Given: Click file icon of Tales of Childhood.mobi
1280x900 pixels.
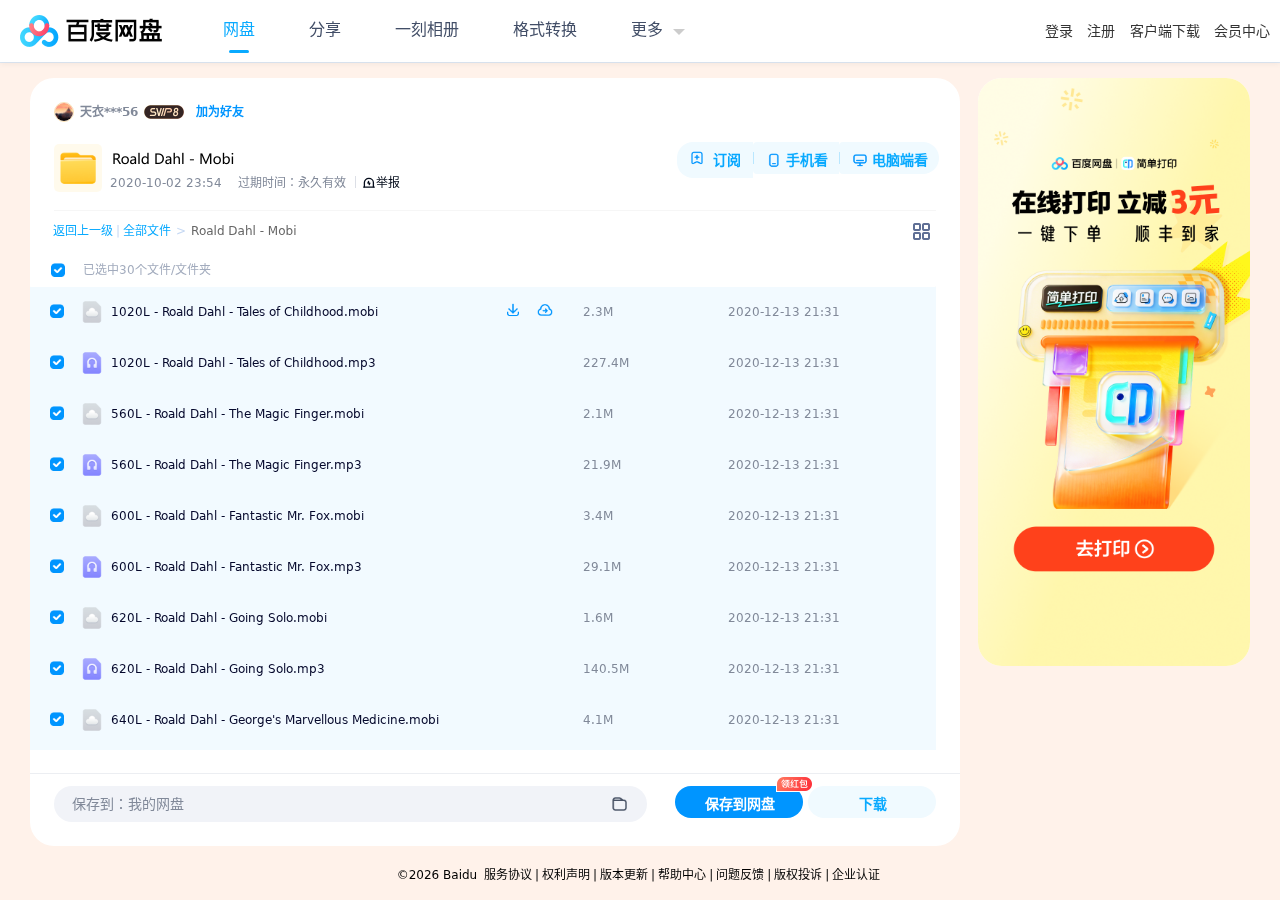Looking at the screenshot, I should [x=92, y=312].
